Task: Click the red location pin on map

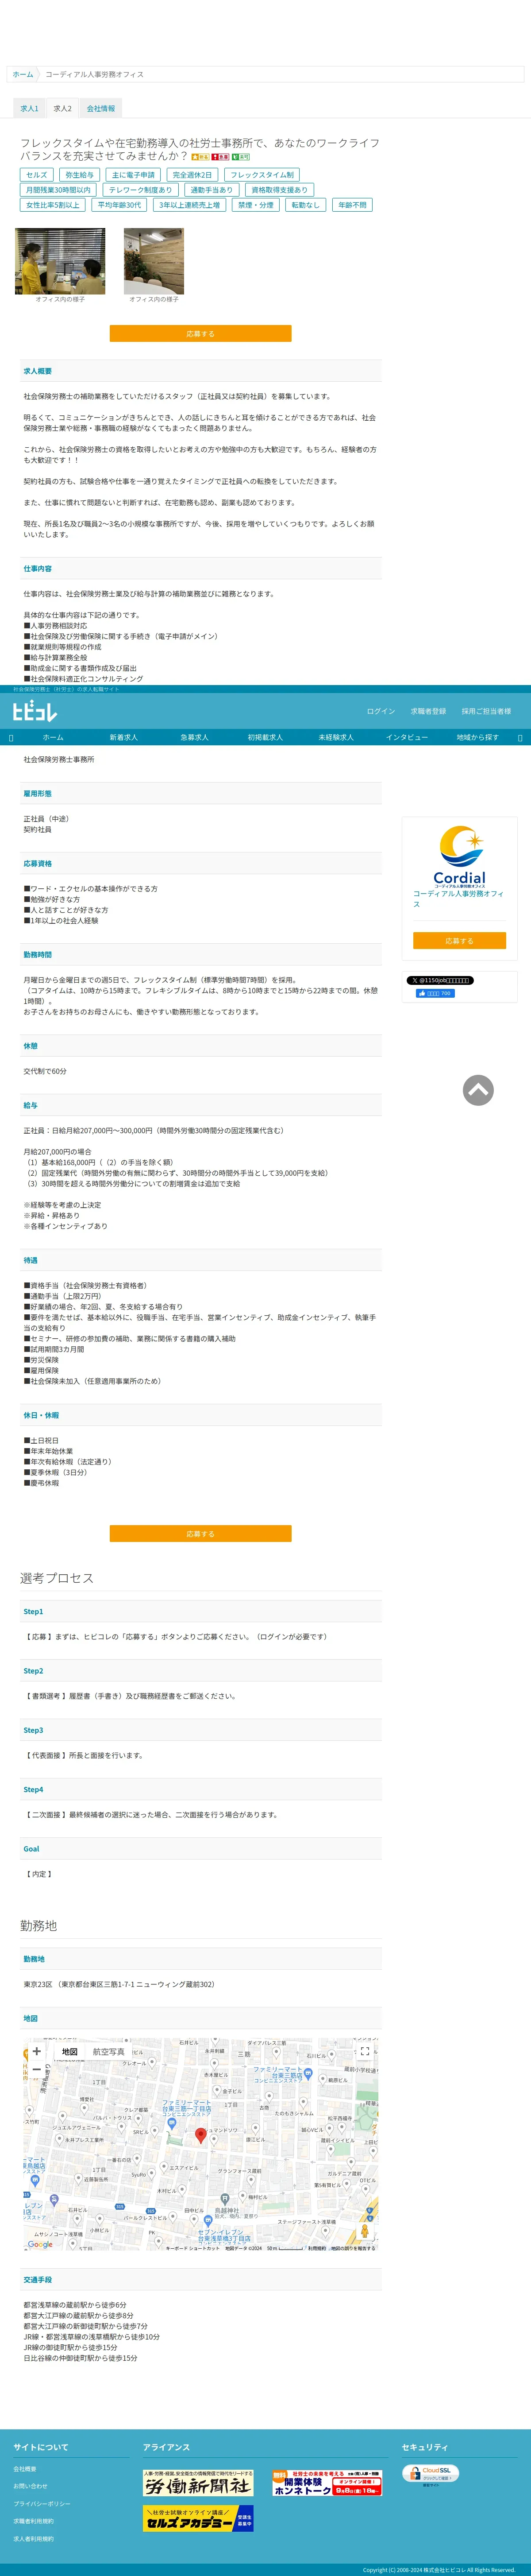Action: 200,2135
